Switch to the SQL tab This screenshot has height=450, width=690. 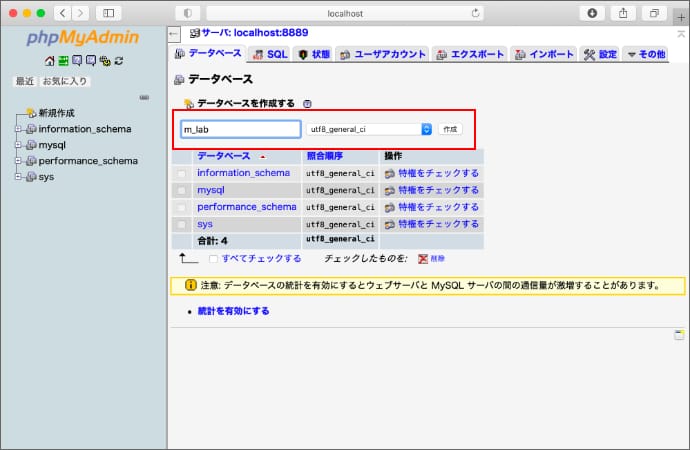click(x=270, y=54)
